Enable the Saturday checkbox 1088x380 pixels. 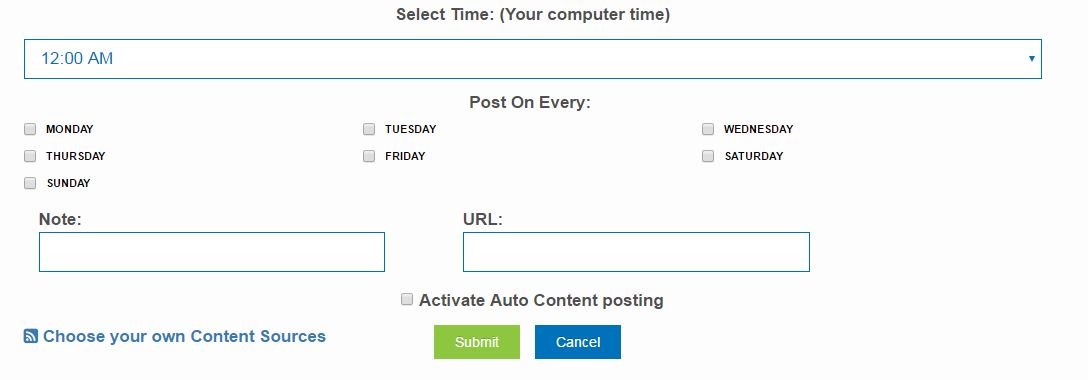708,156
